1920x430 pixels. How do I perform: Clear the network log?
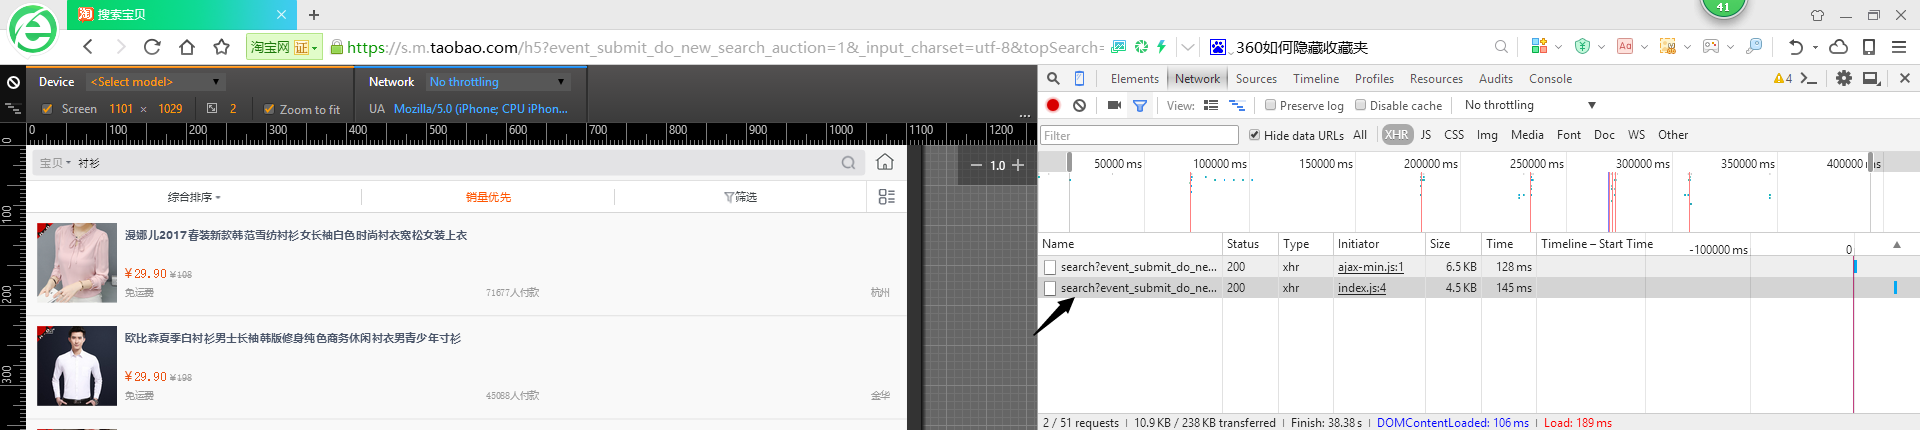point(1079,105)
